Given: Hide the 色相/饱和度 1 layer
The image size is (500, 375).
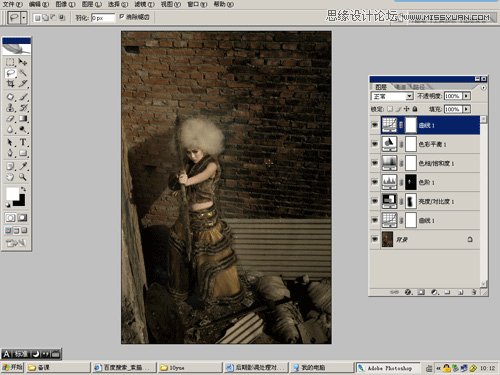Looking at the screenshot, I should (375, 163).
